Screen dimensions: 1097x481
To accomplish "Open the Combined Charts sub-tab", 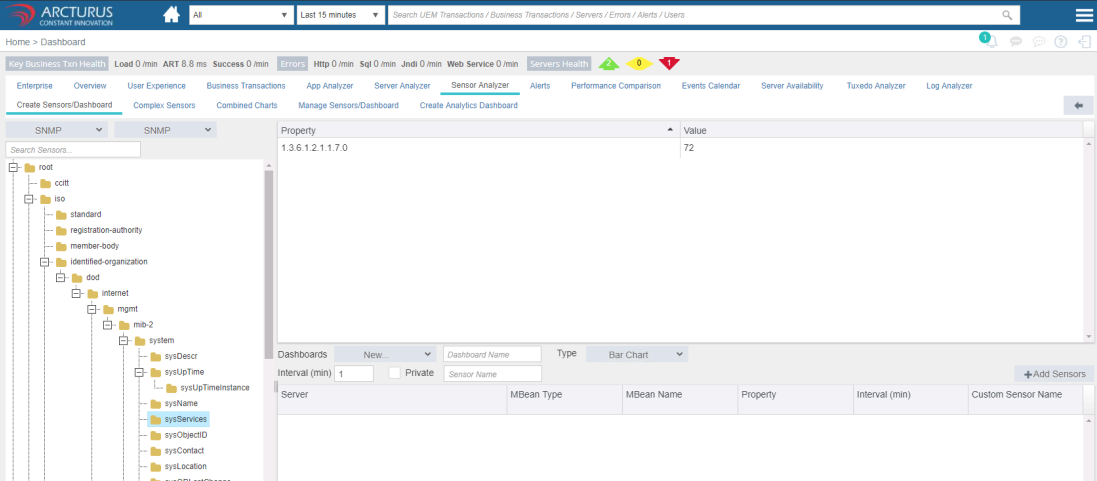I will 246,105.
